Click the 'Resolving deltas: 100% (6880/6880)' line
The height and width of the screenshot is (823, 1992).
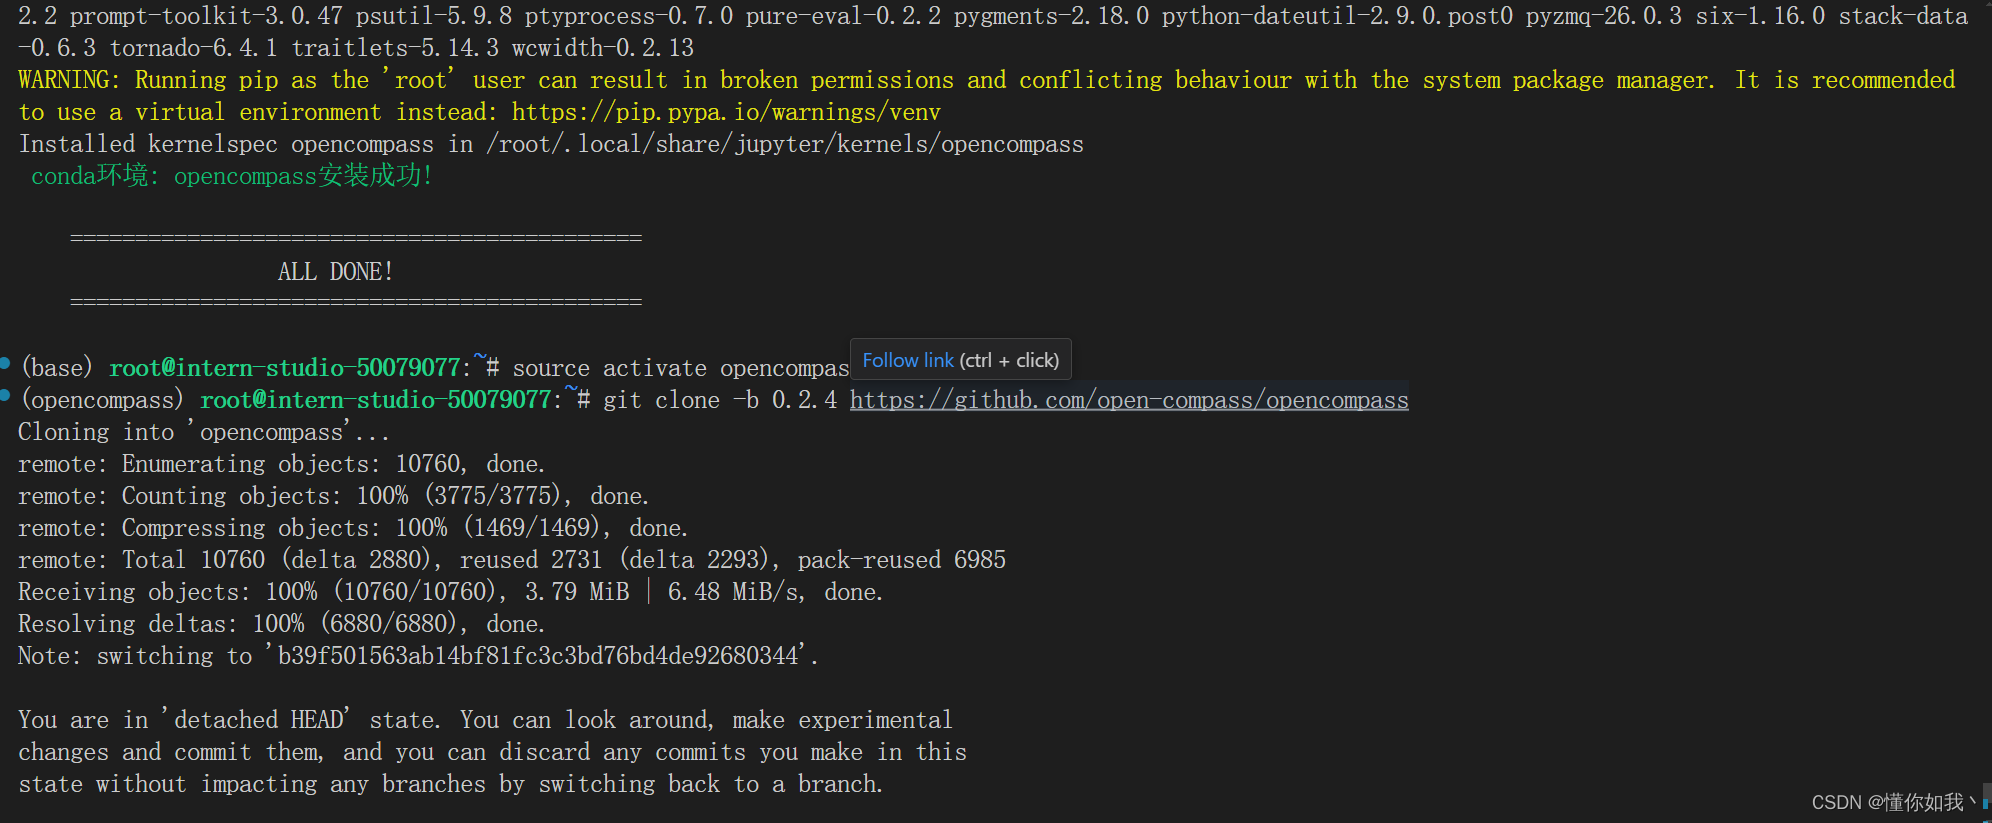(x=282, y=624)
